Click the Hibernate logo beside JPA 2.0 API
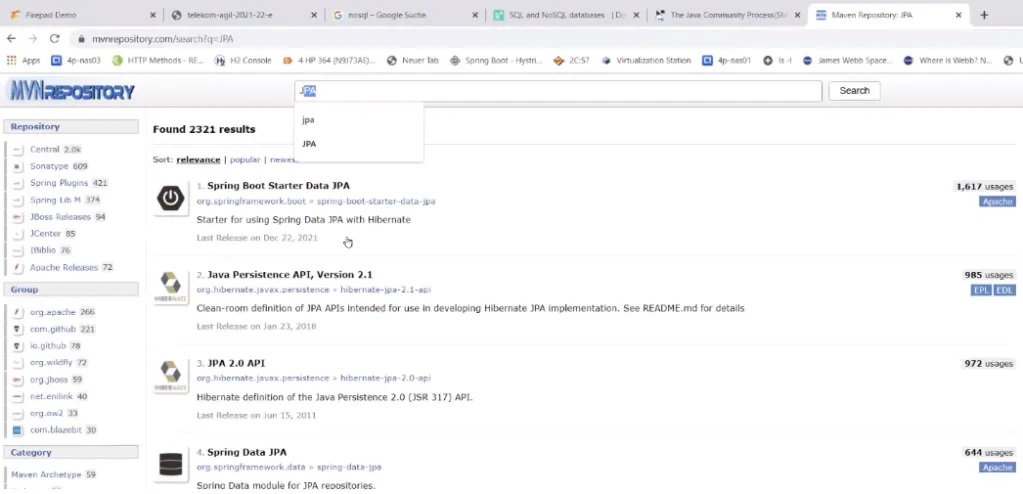 pos(171,376)
